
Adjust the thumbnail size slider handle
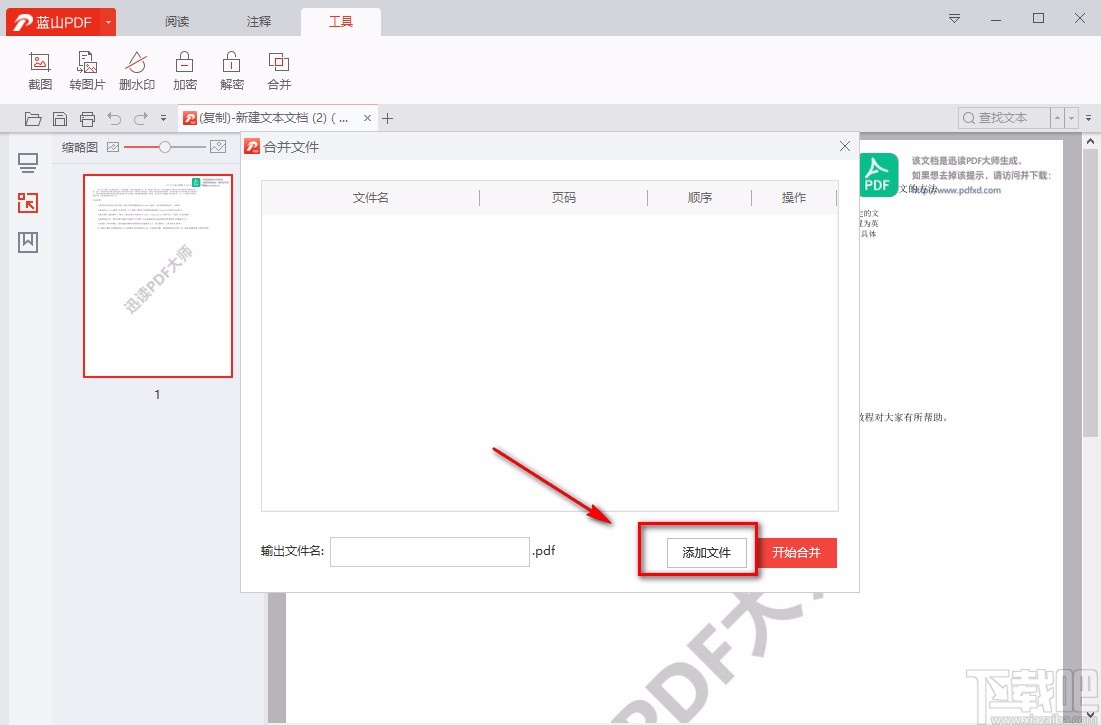click(165, 147)
